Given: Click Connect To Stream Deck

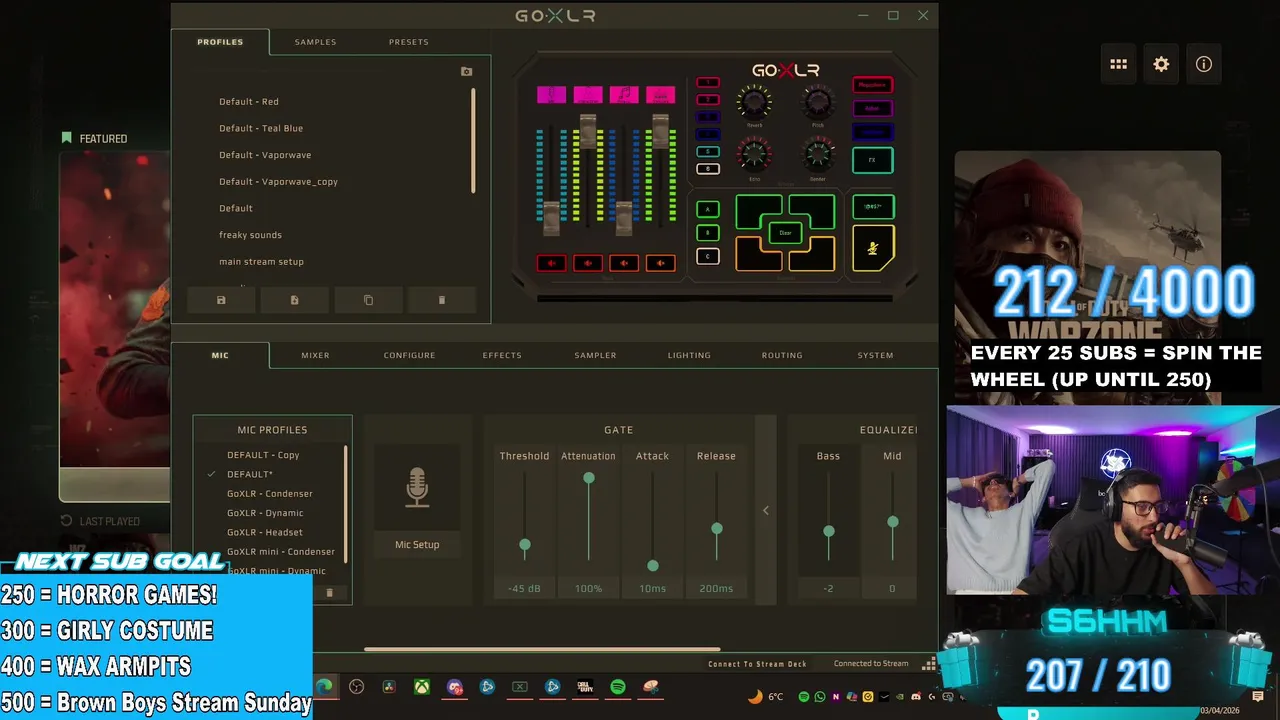Looking at the screenshot, I should click(757, 664).
